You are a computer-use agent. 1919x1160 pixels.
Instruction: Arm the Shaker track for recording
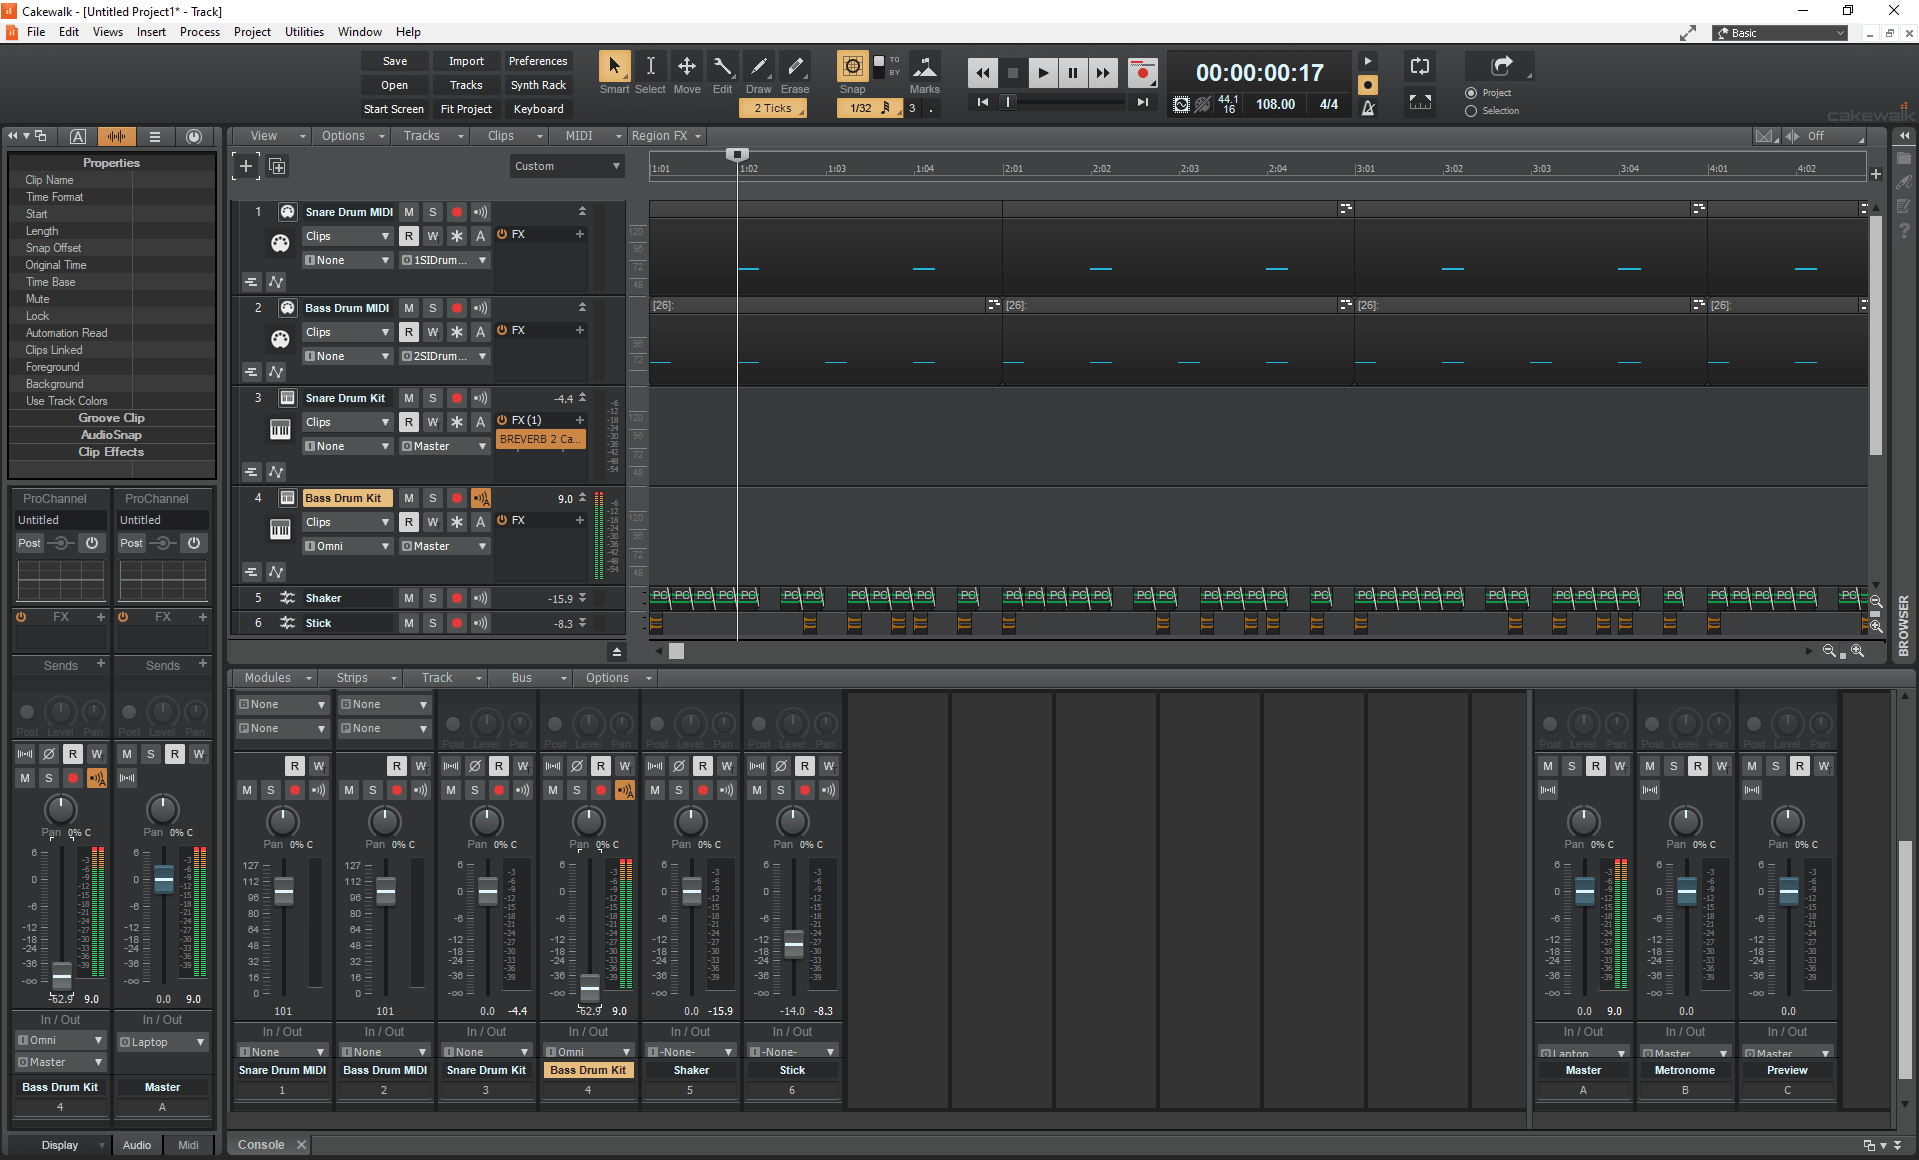click(457, 598)
